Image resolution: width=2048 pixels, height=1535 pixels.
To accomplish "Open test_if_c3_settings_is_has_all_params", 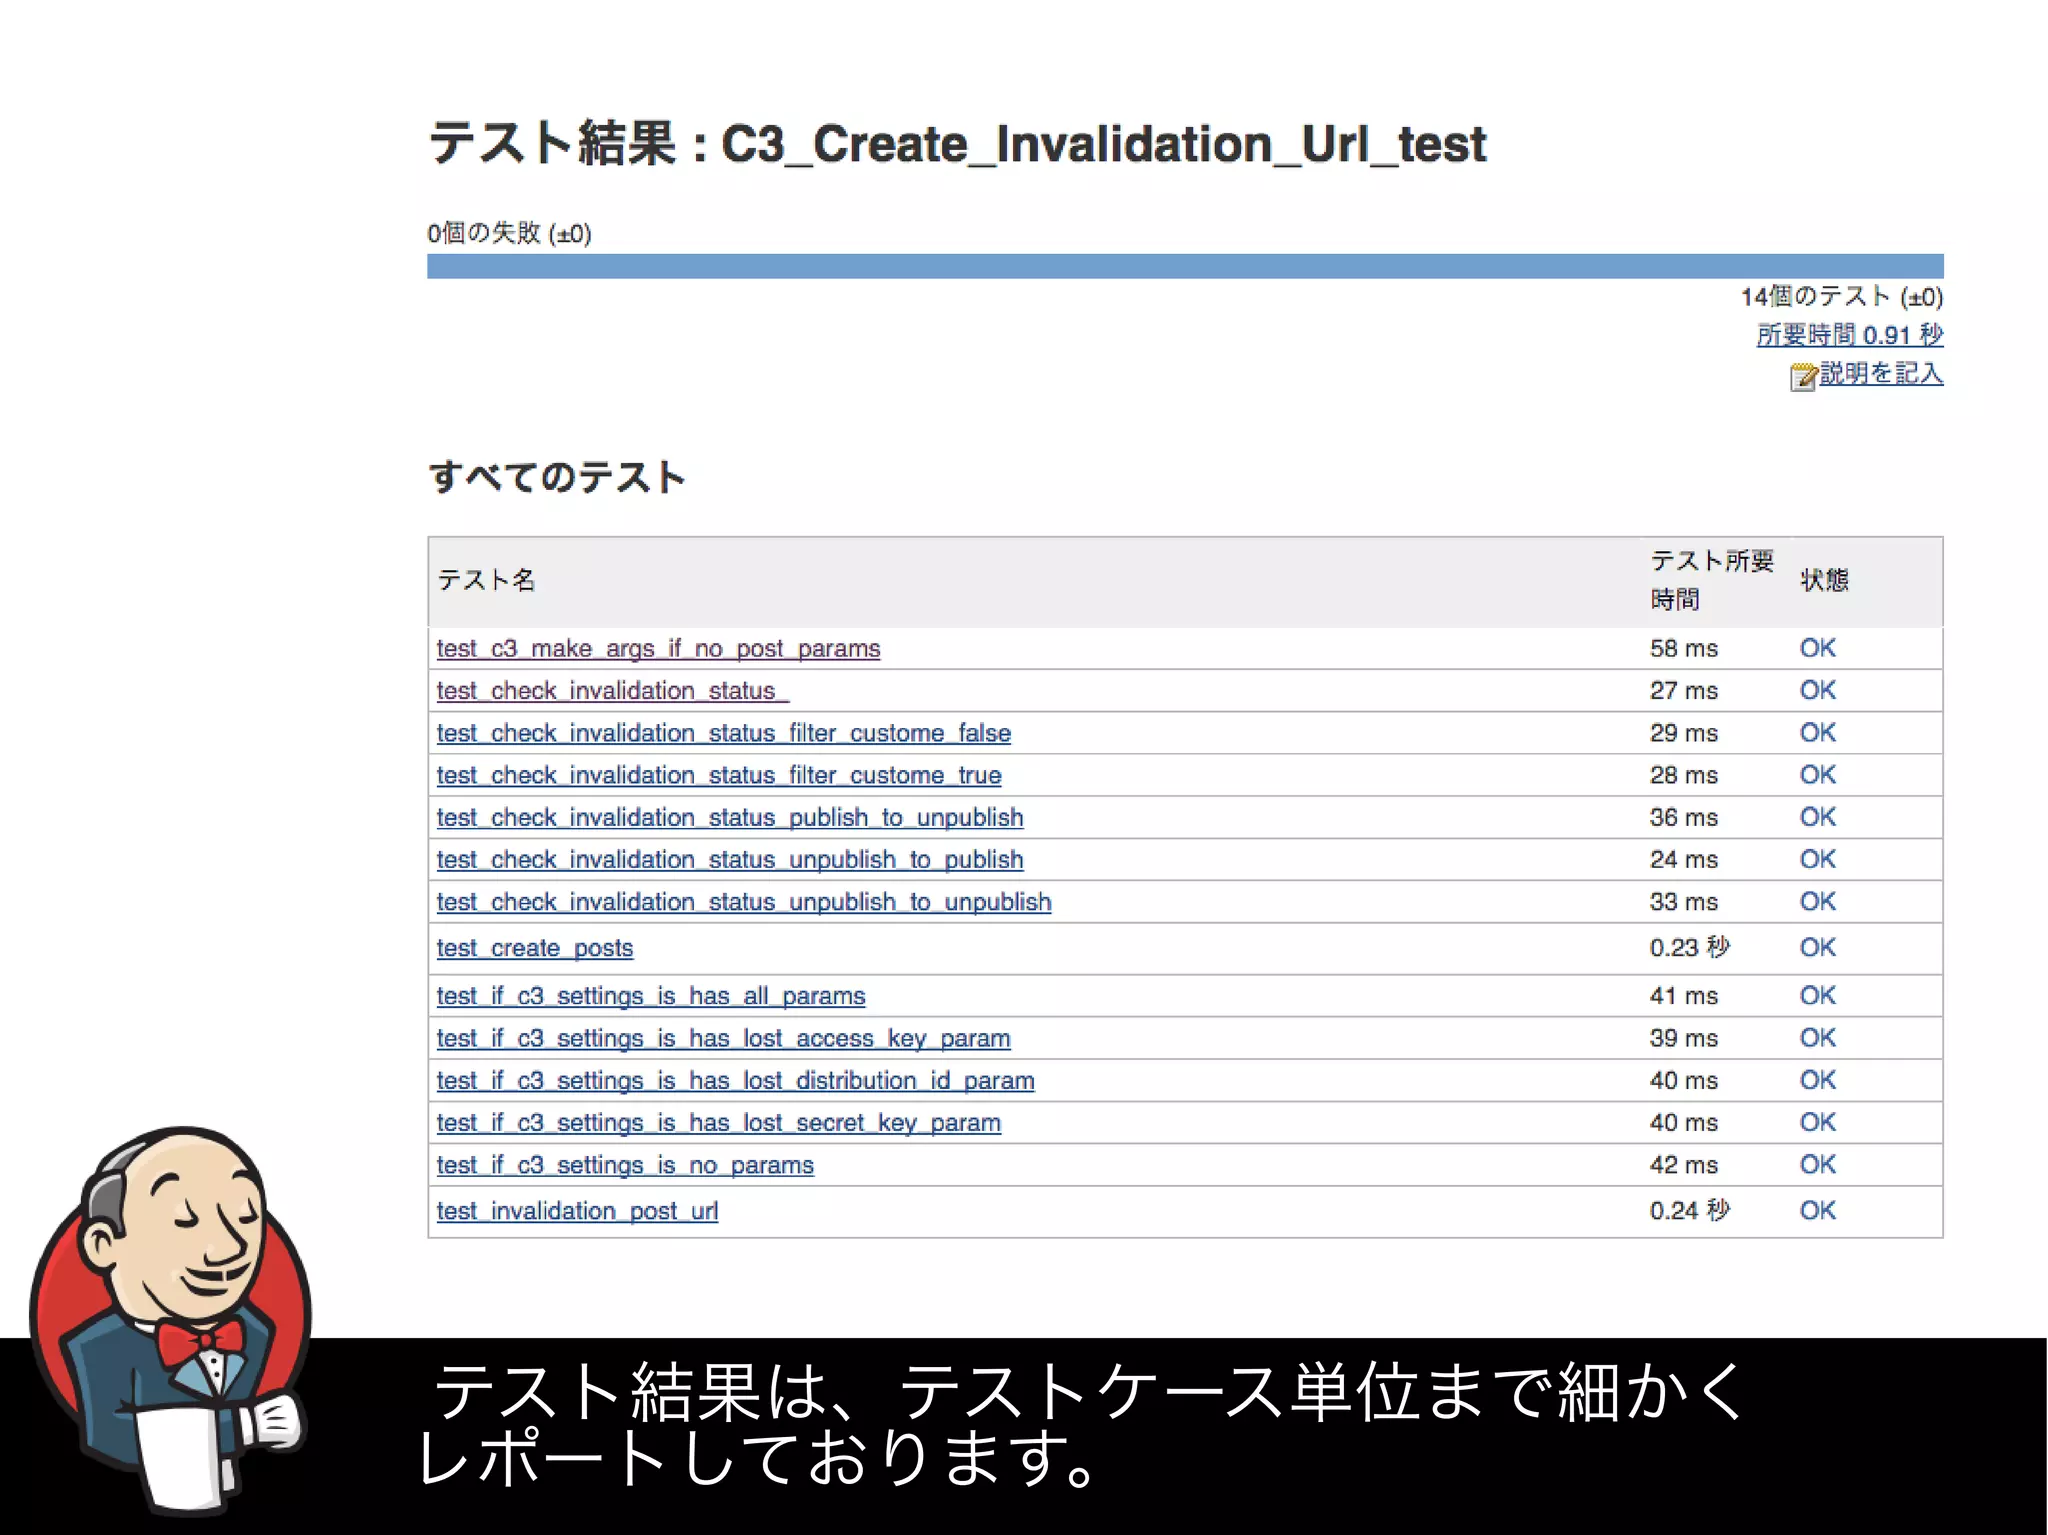I will tap(650, 995).
